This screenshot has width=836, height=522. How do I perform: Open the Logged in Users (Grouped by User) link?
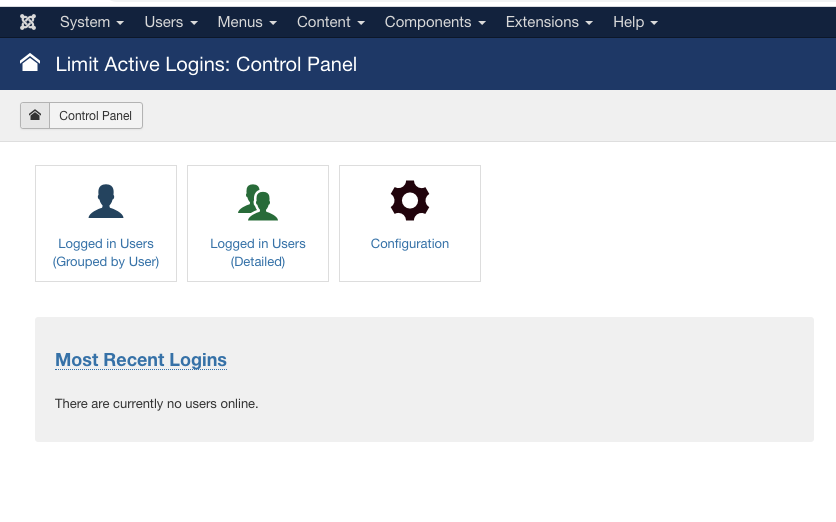(106, 253)
